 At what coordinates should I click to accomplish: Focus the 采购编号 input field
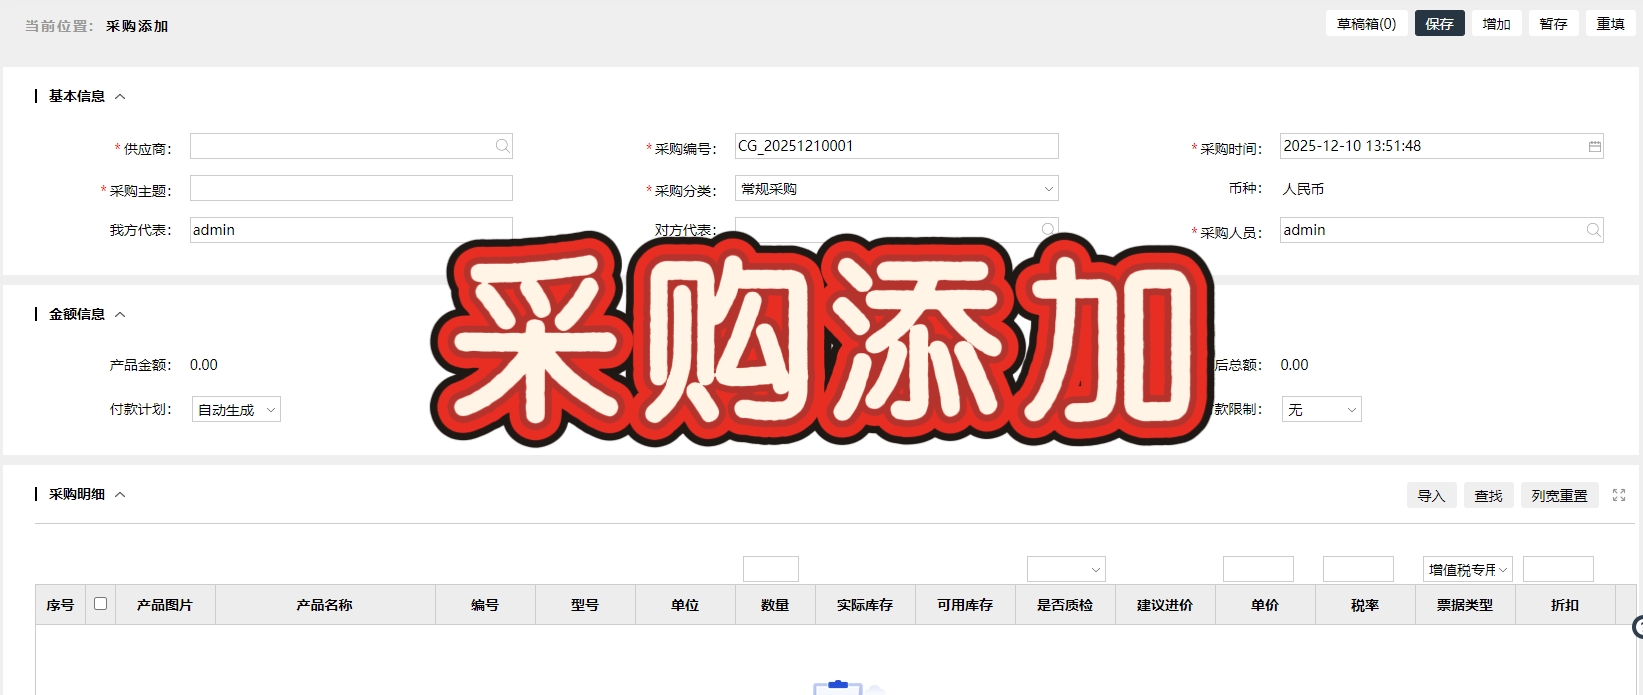tap(897, 146)
